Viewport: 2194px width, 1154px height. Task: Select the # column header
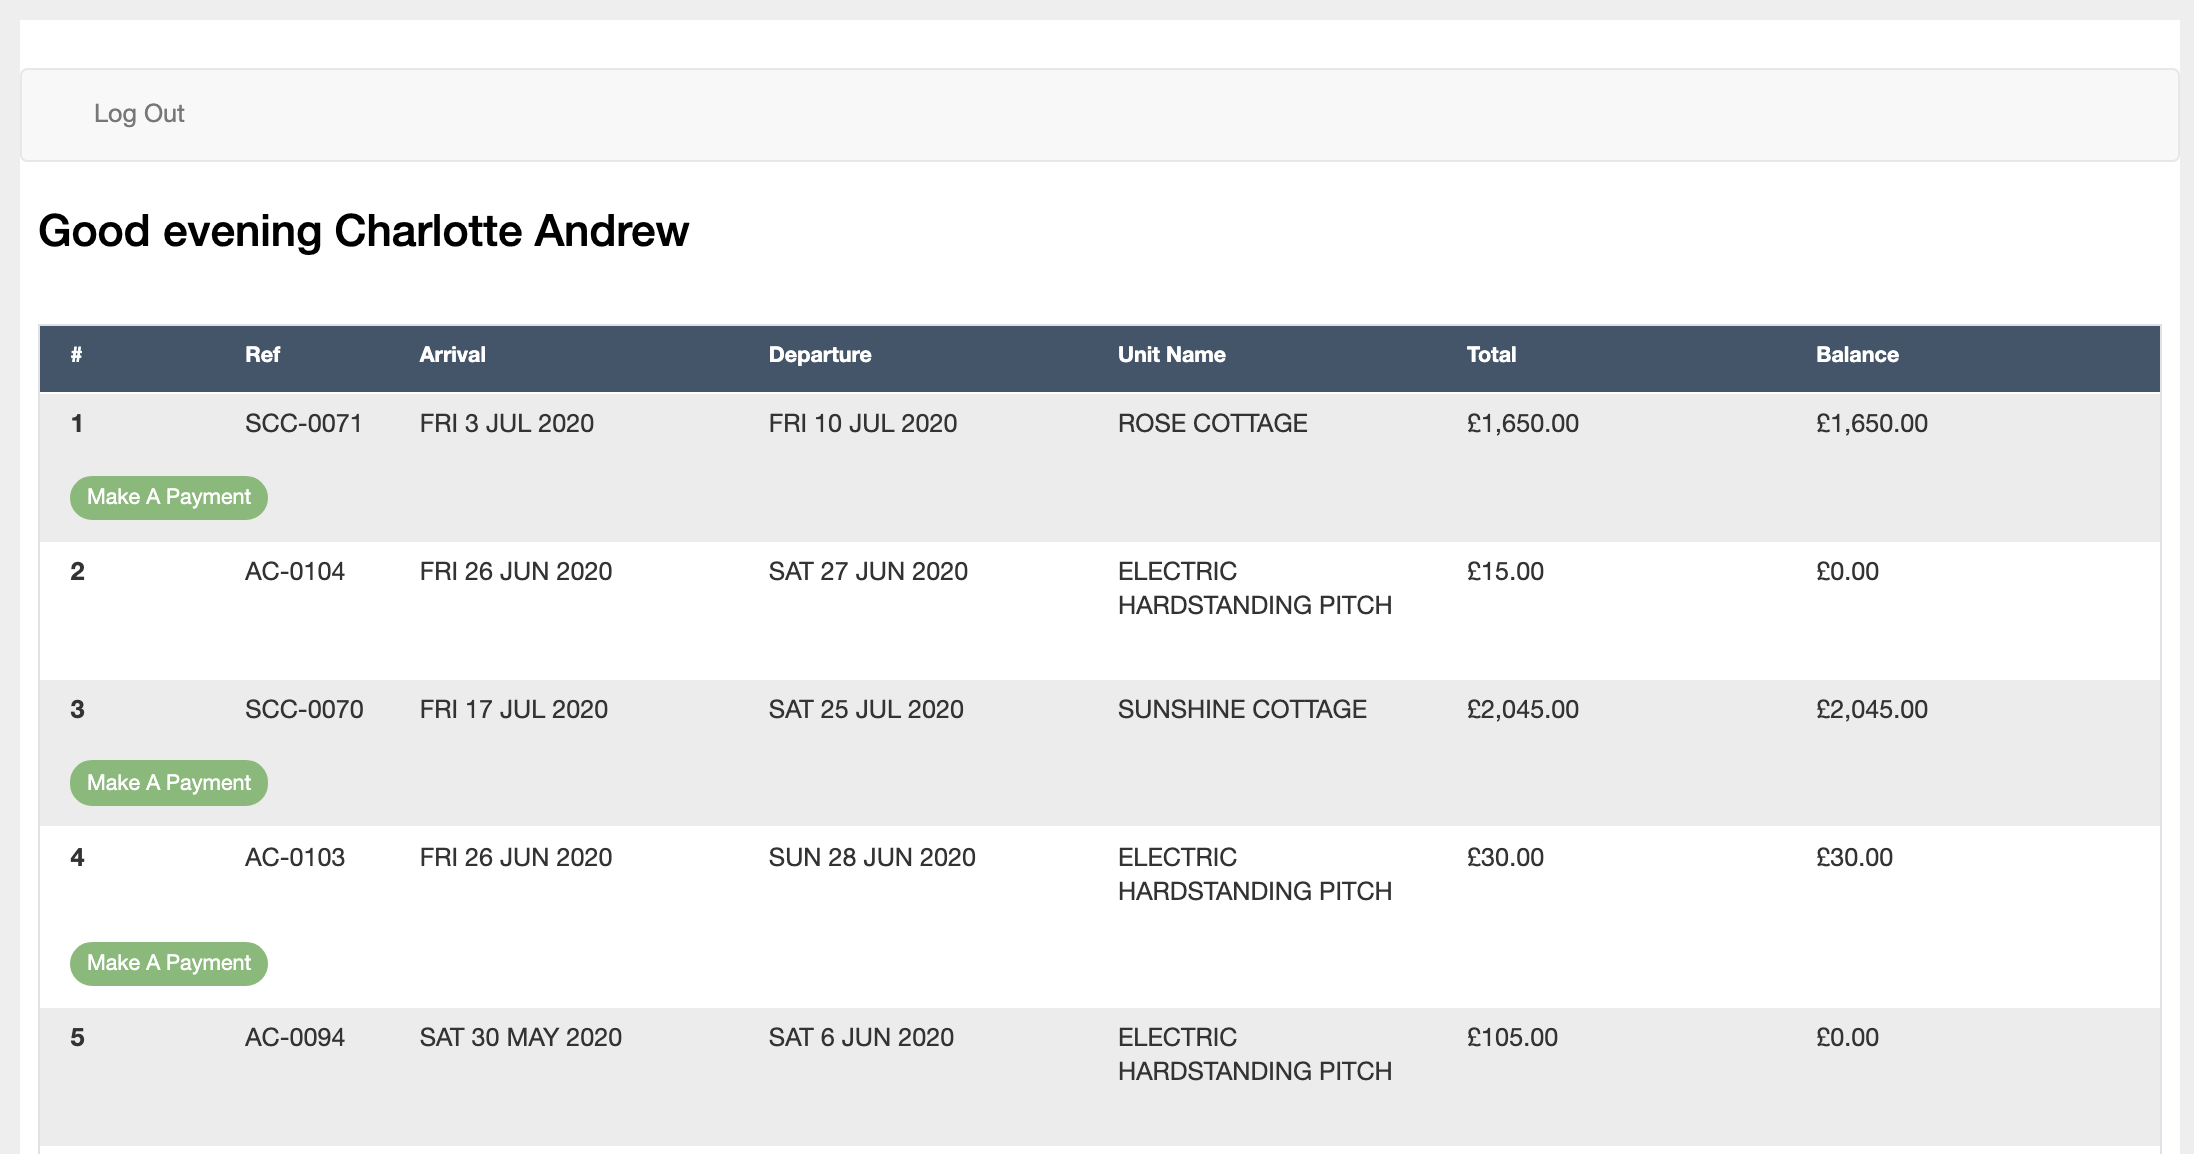(x=76, y=355)
